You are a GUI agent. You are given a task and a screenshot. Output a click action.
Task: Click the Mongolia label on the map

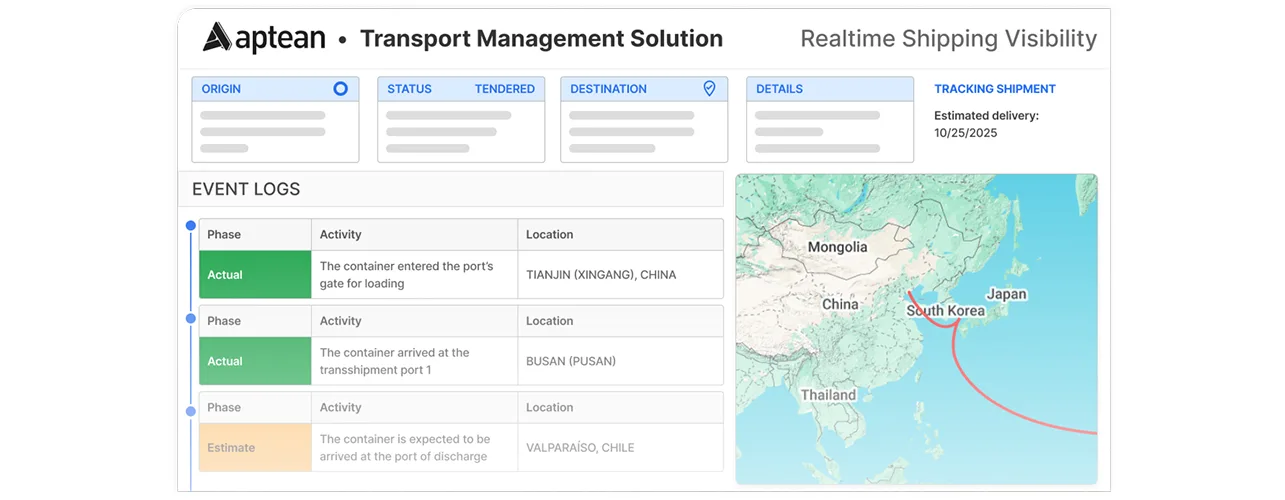(x=837, y=247)
